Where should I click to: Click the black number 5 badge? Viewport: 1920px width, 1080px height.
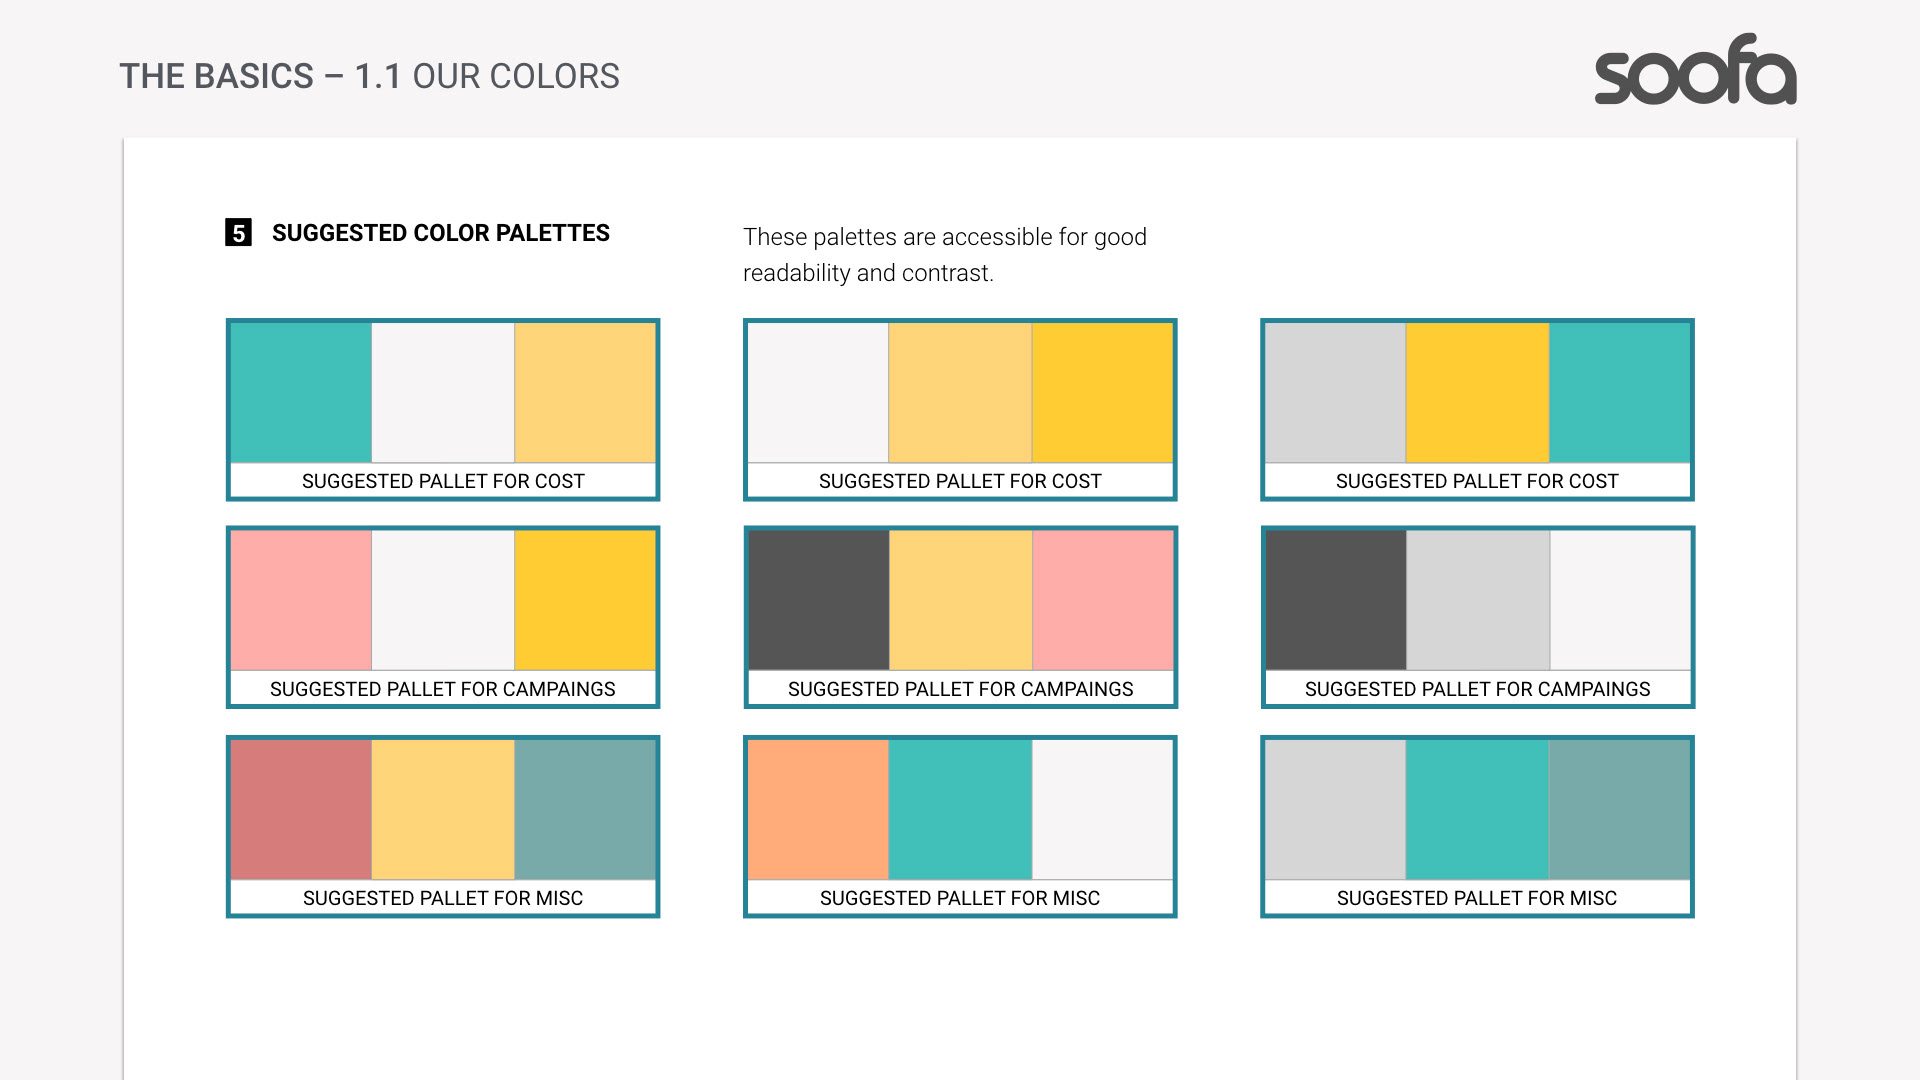[238, 233]
